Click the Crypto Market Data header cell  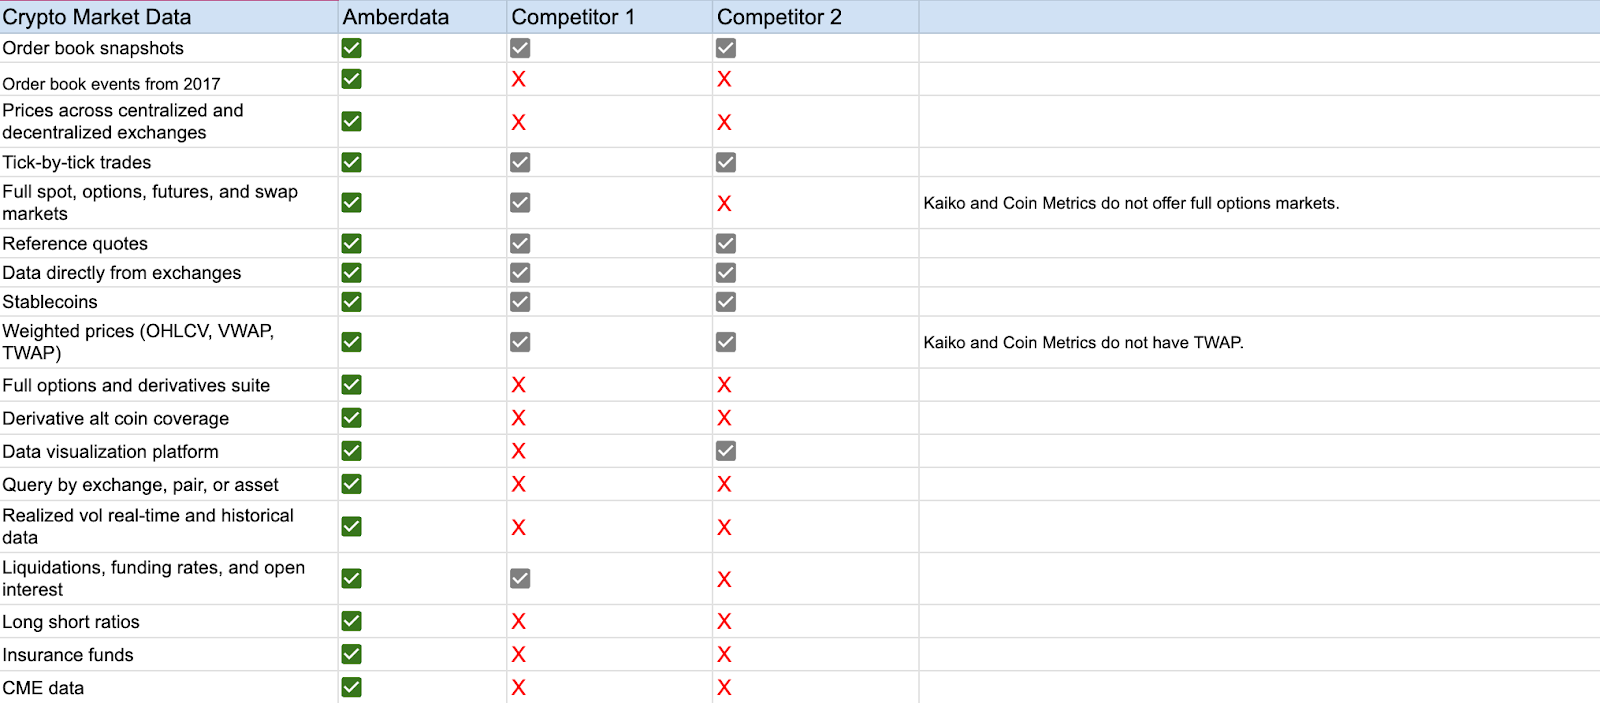(x=97, y=17)
